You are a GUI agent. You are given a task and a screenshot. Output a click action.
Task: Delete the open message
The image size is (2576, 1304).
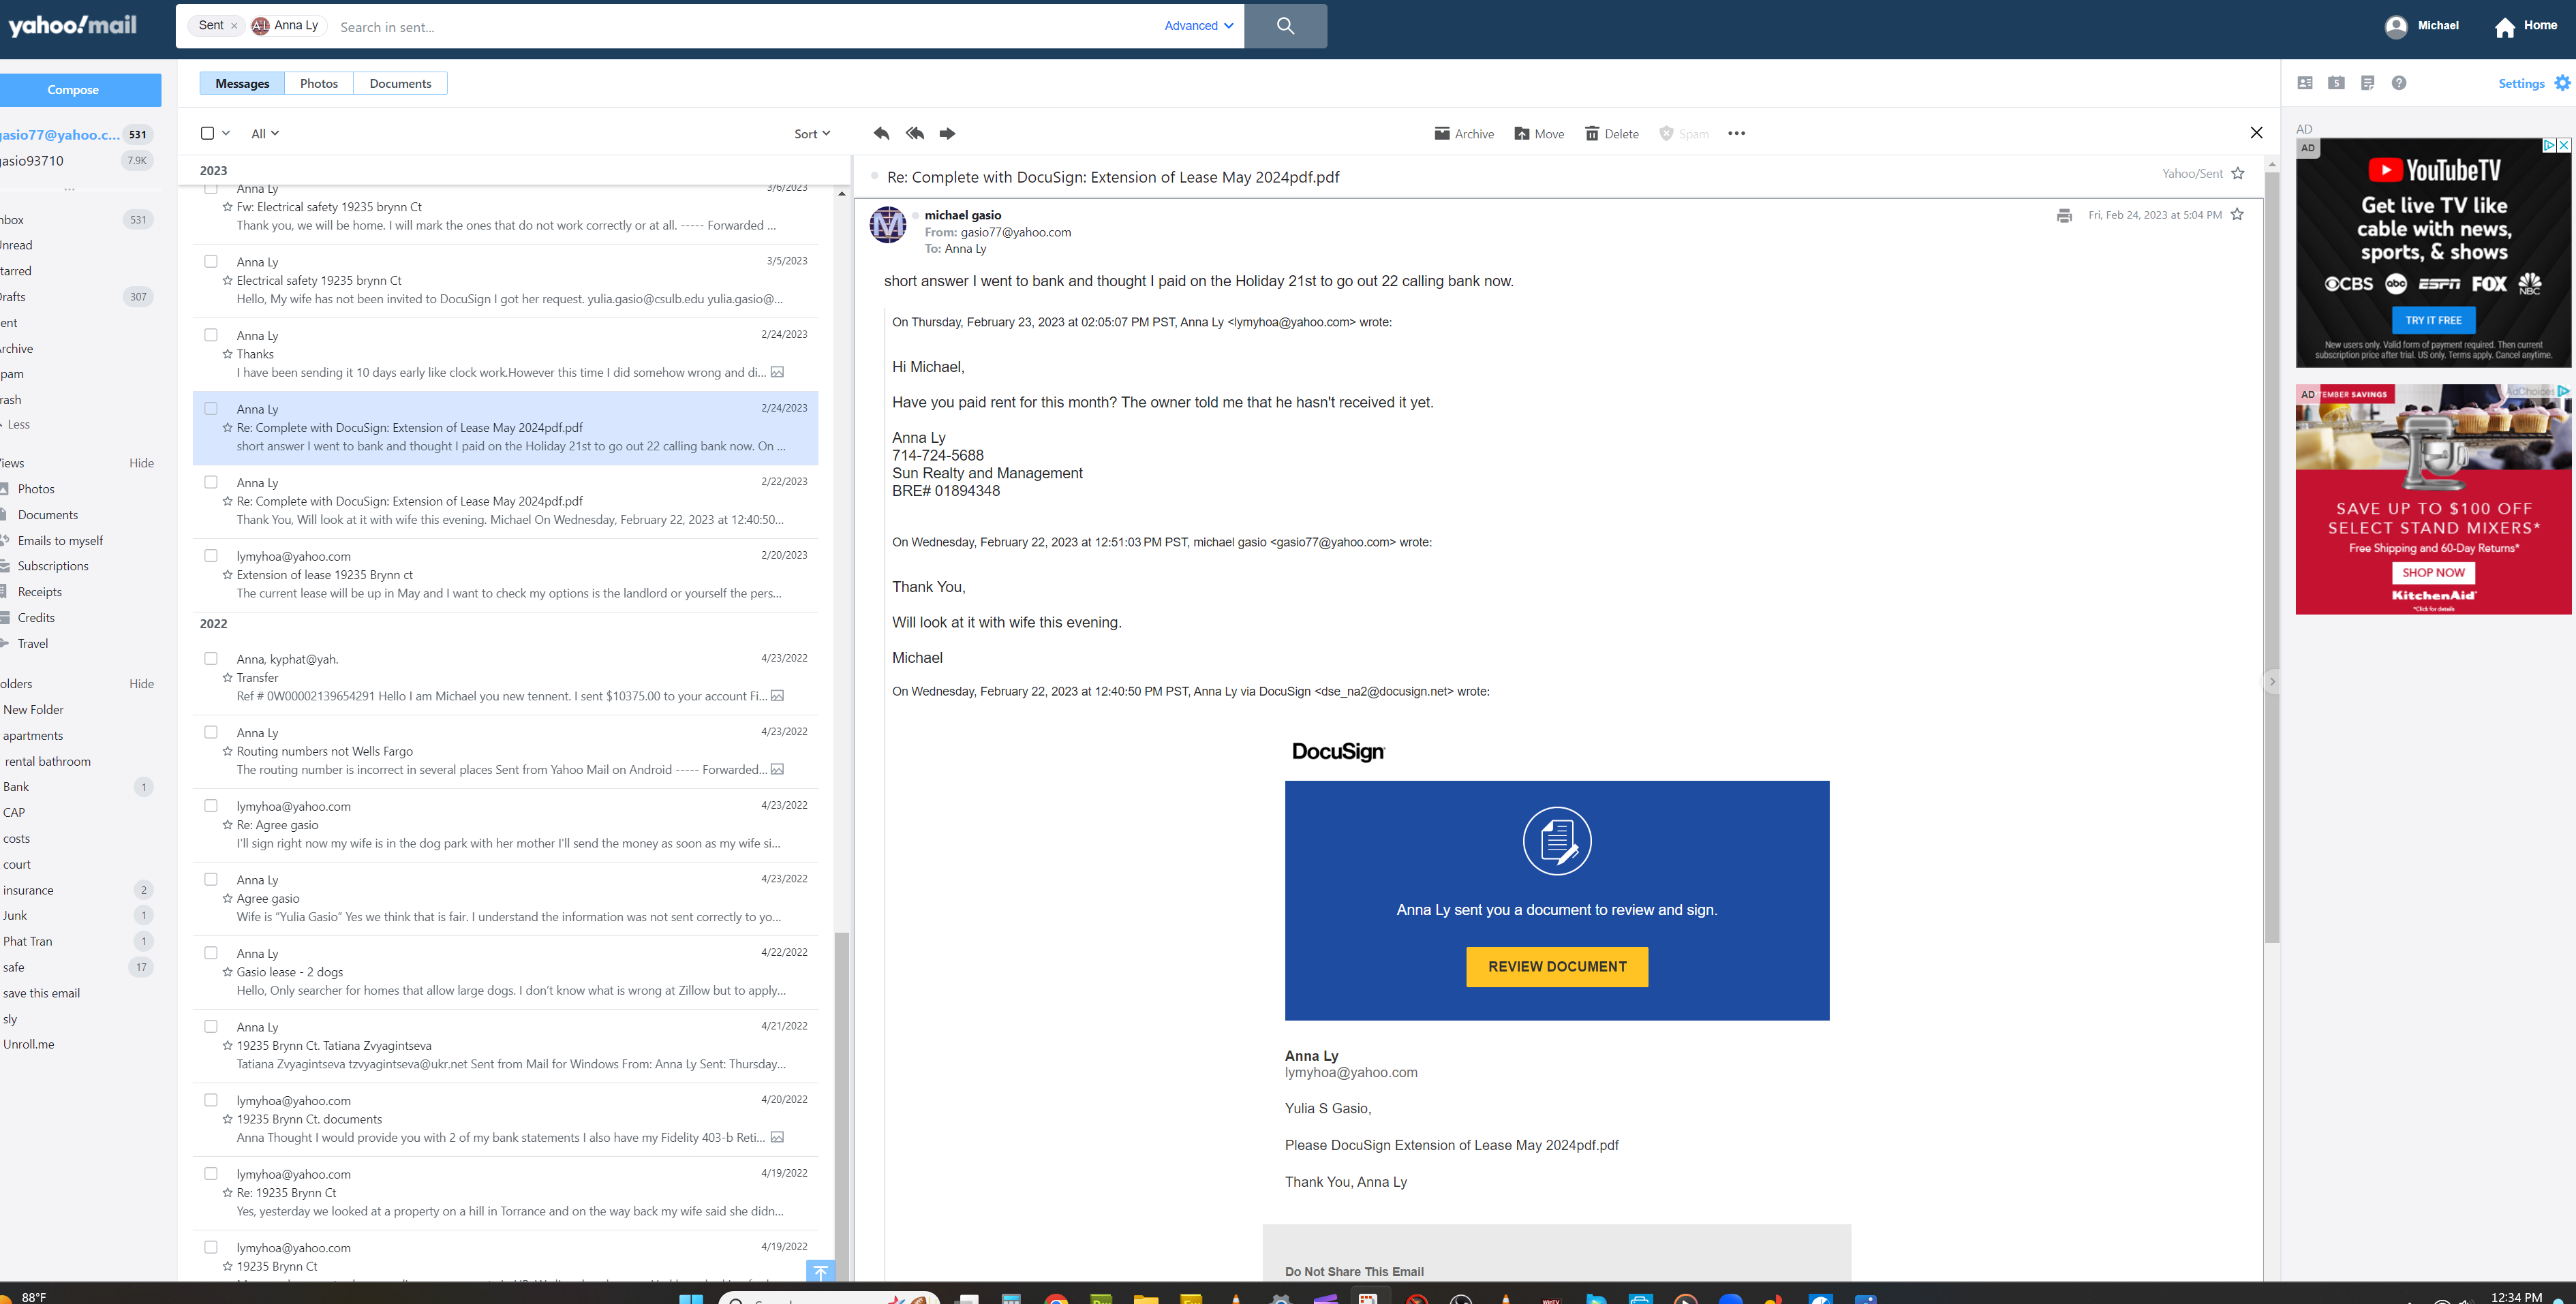tap(1611, 133)
